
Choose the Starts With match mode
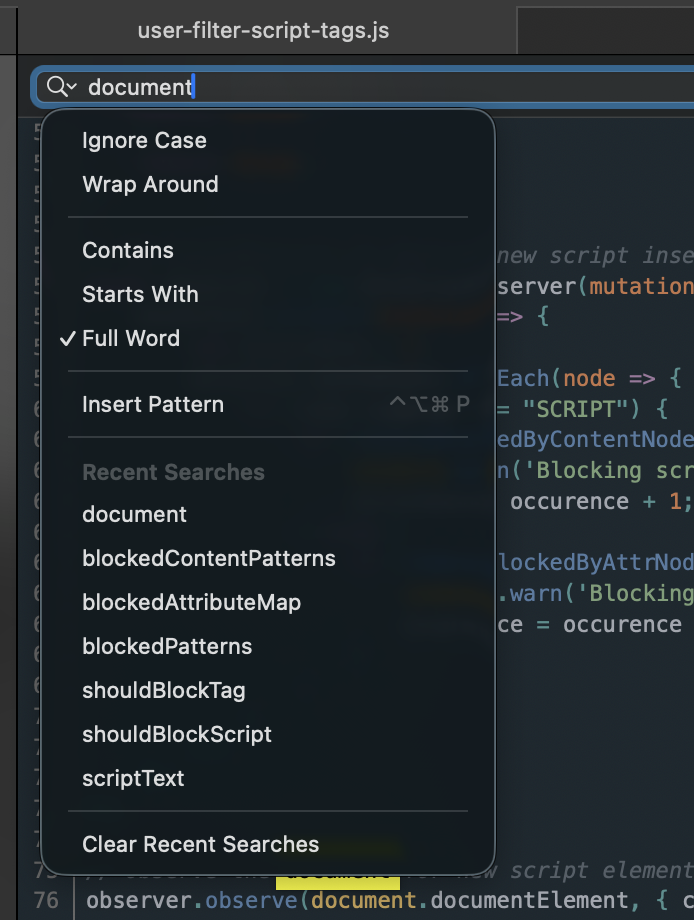click(x=140, y=294)
